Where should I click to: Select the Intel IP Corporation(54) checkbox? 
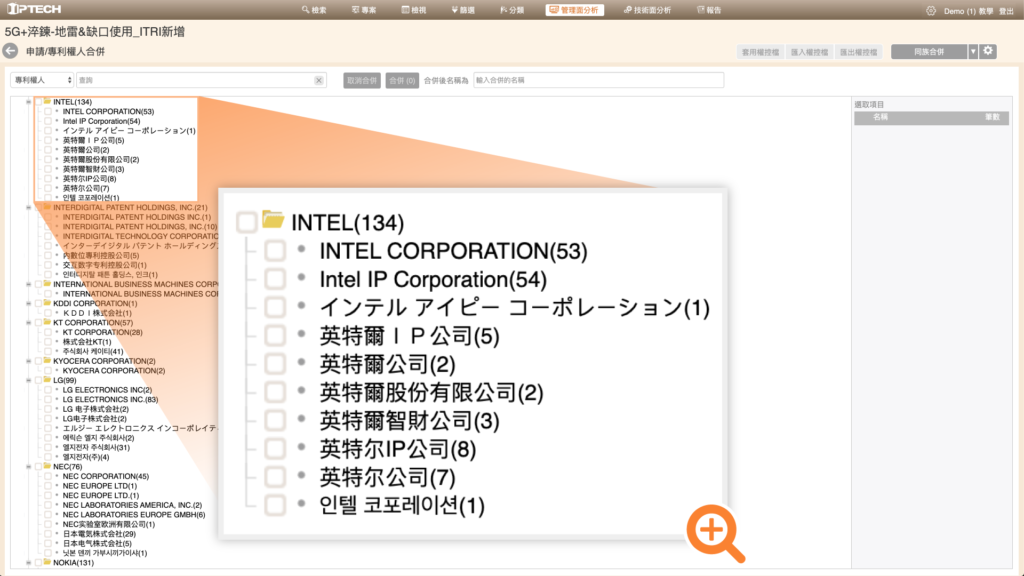[48, 121]
